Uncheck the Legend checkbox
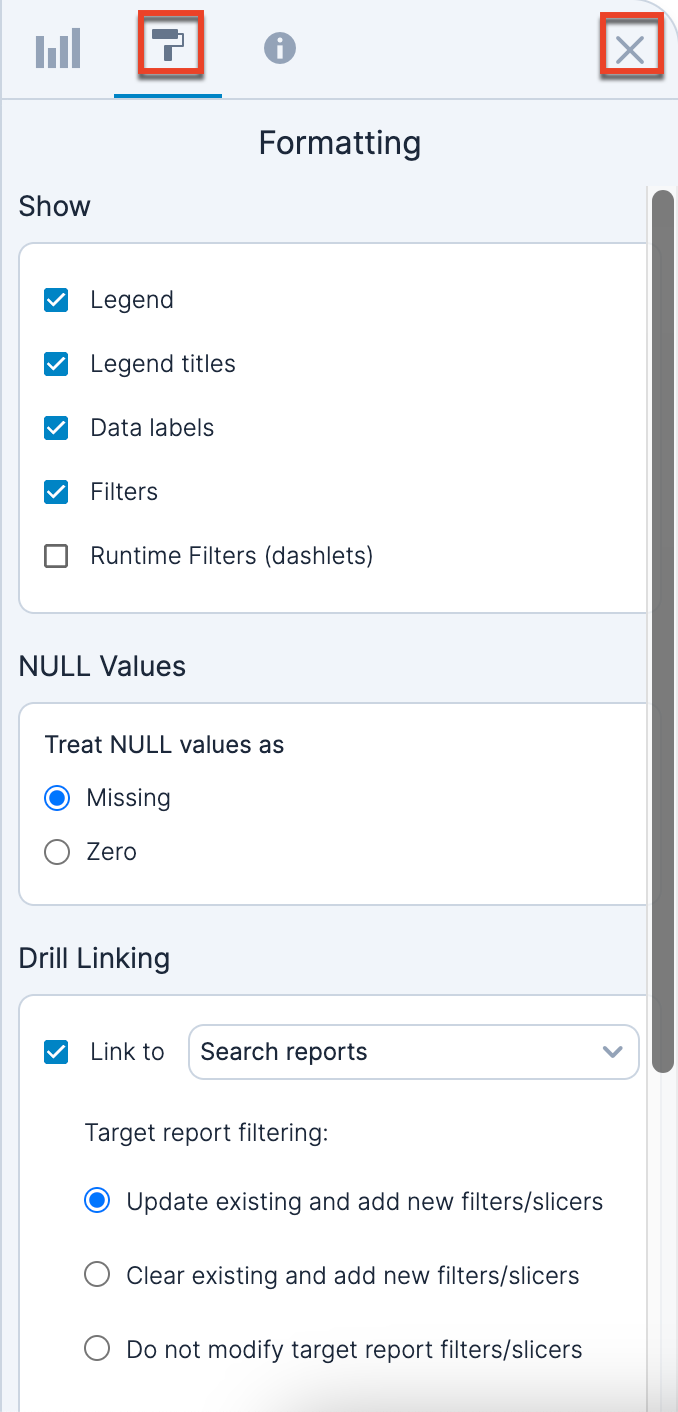The image size is (678, 1412). 57,300
